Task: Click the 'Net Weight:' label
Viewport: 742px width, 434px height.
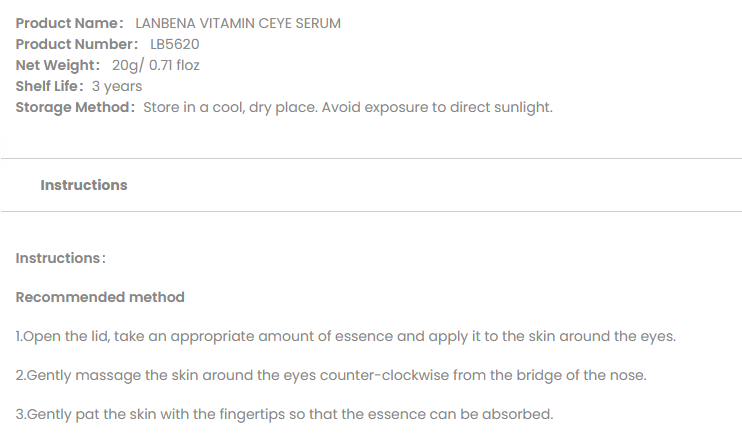Action: pyautogui.click(x=58, y=65)
